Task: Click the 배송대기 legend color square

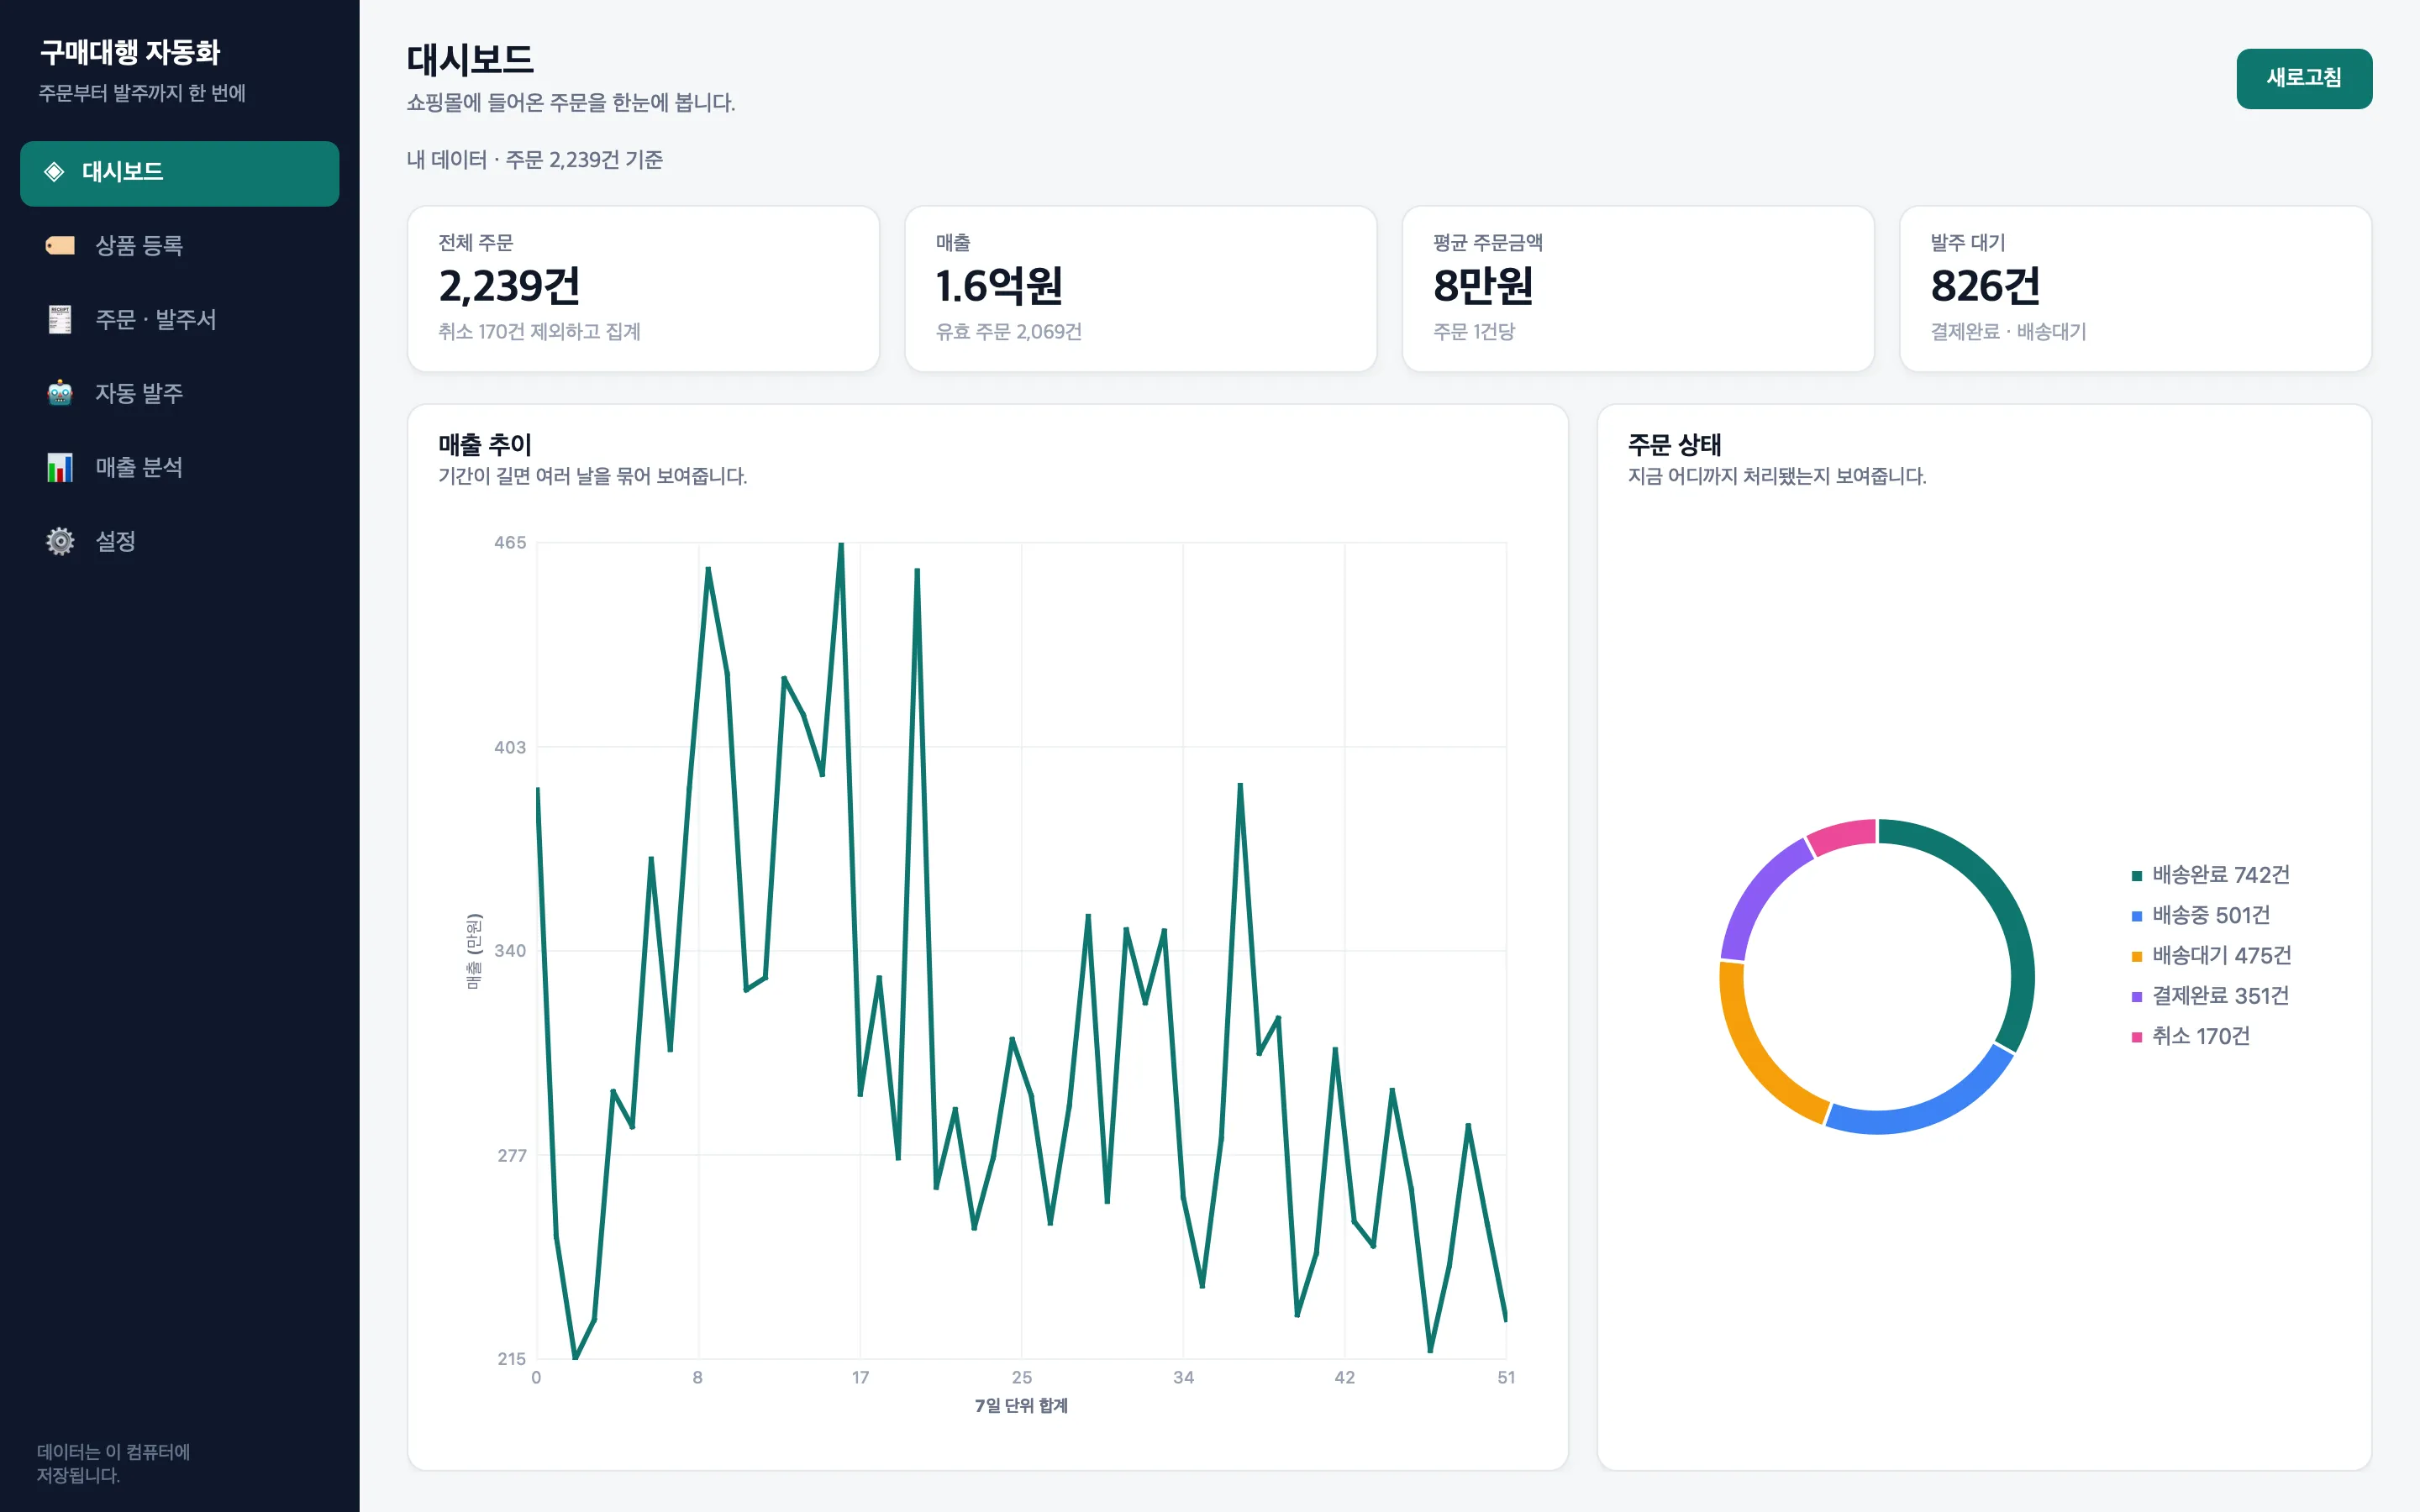Action: pos(2137,957)
